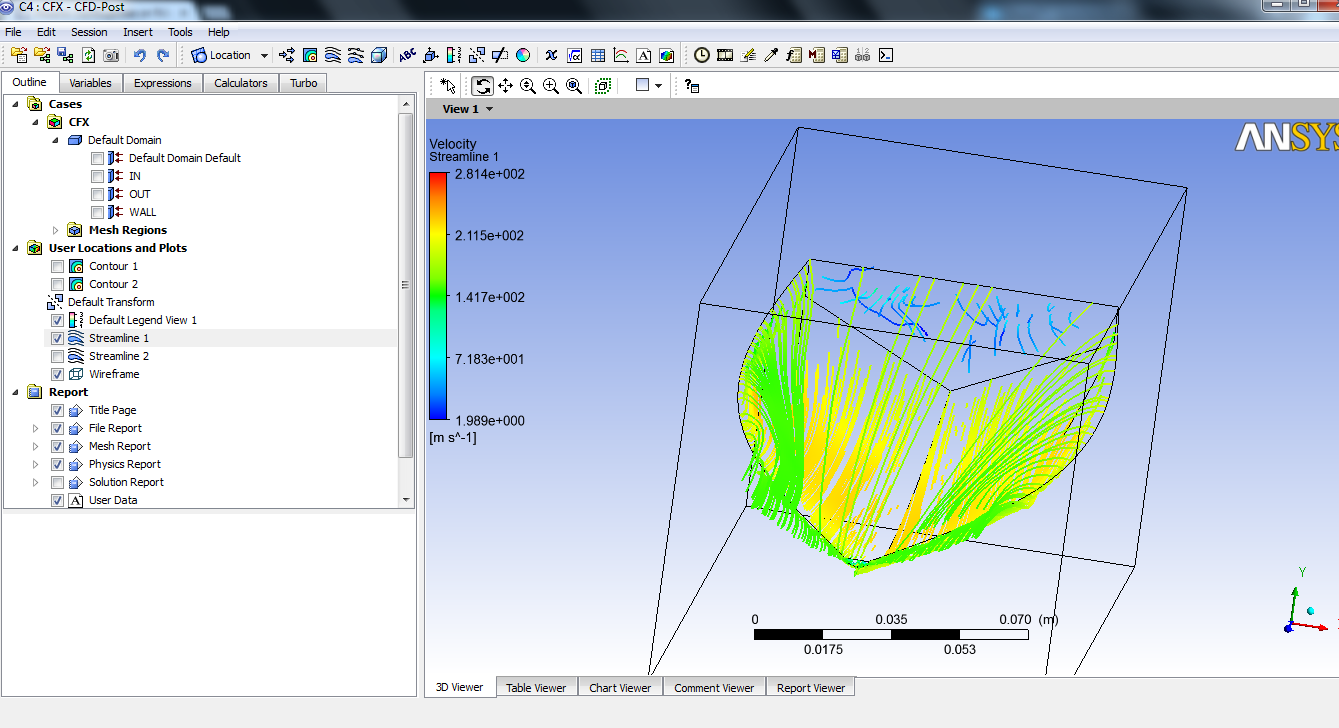Image resolution: width=1339 pixels, height=728 pixels.
Task: Open the Command Editor icon
Action: click(x=886, y=55)
